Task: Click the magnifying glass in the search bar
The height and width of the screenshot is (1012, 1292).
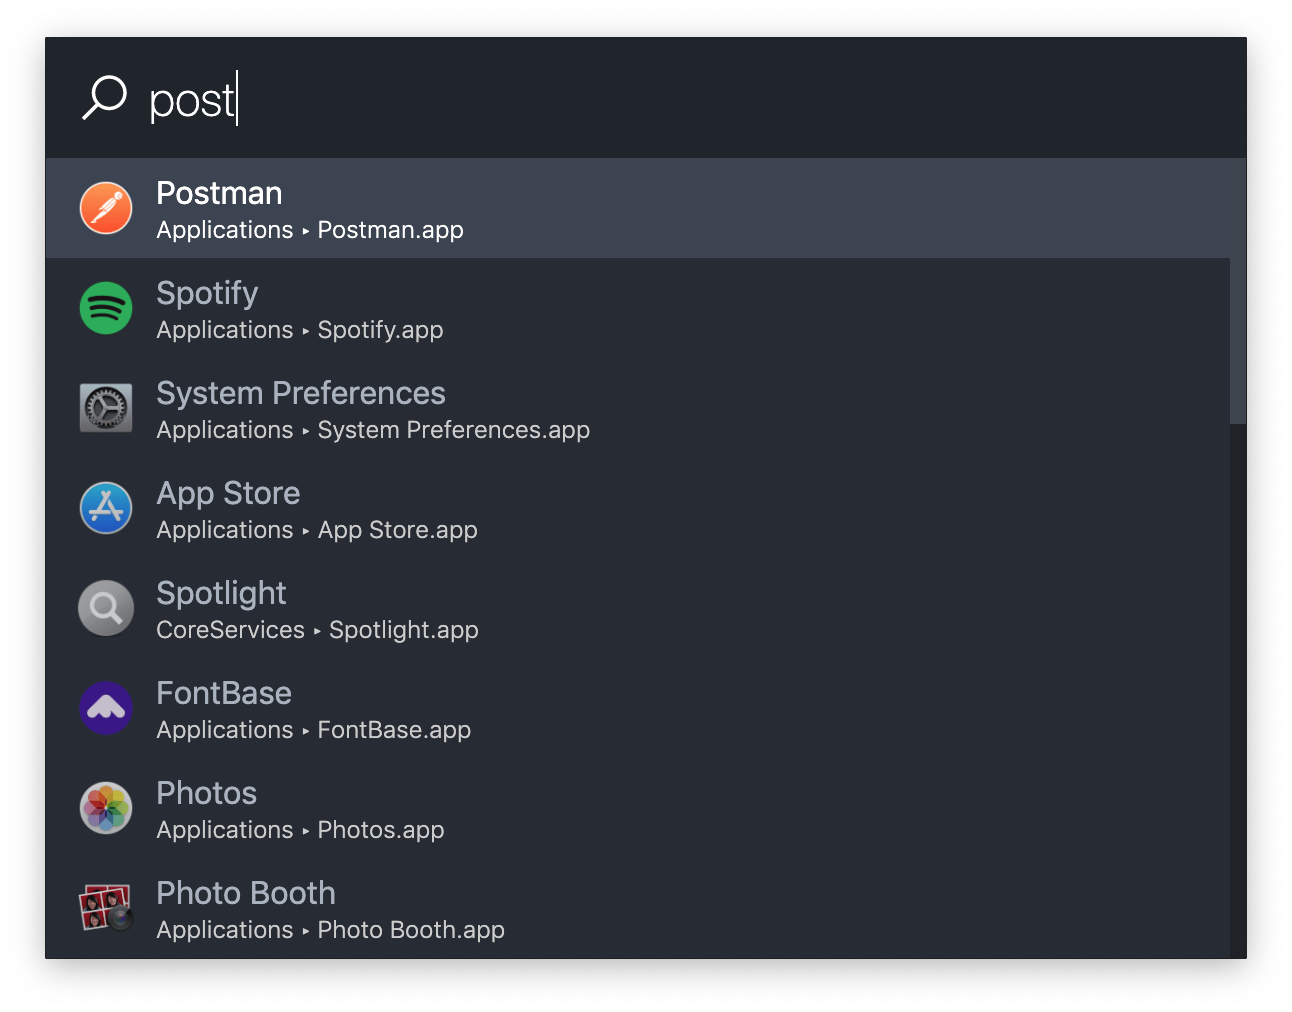Action: click(x=104, y=97)
